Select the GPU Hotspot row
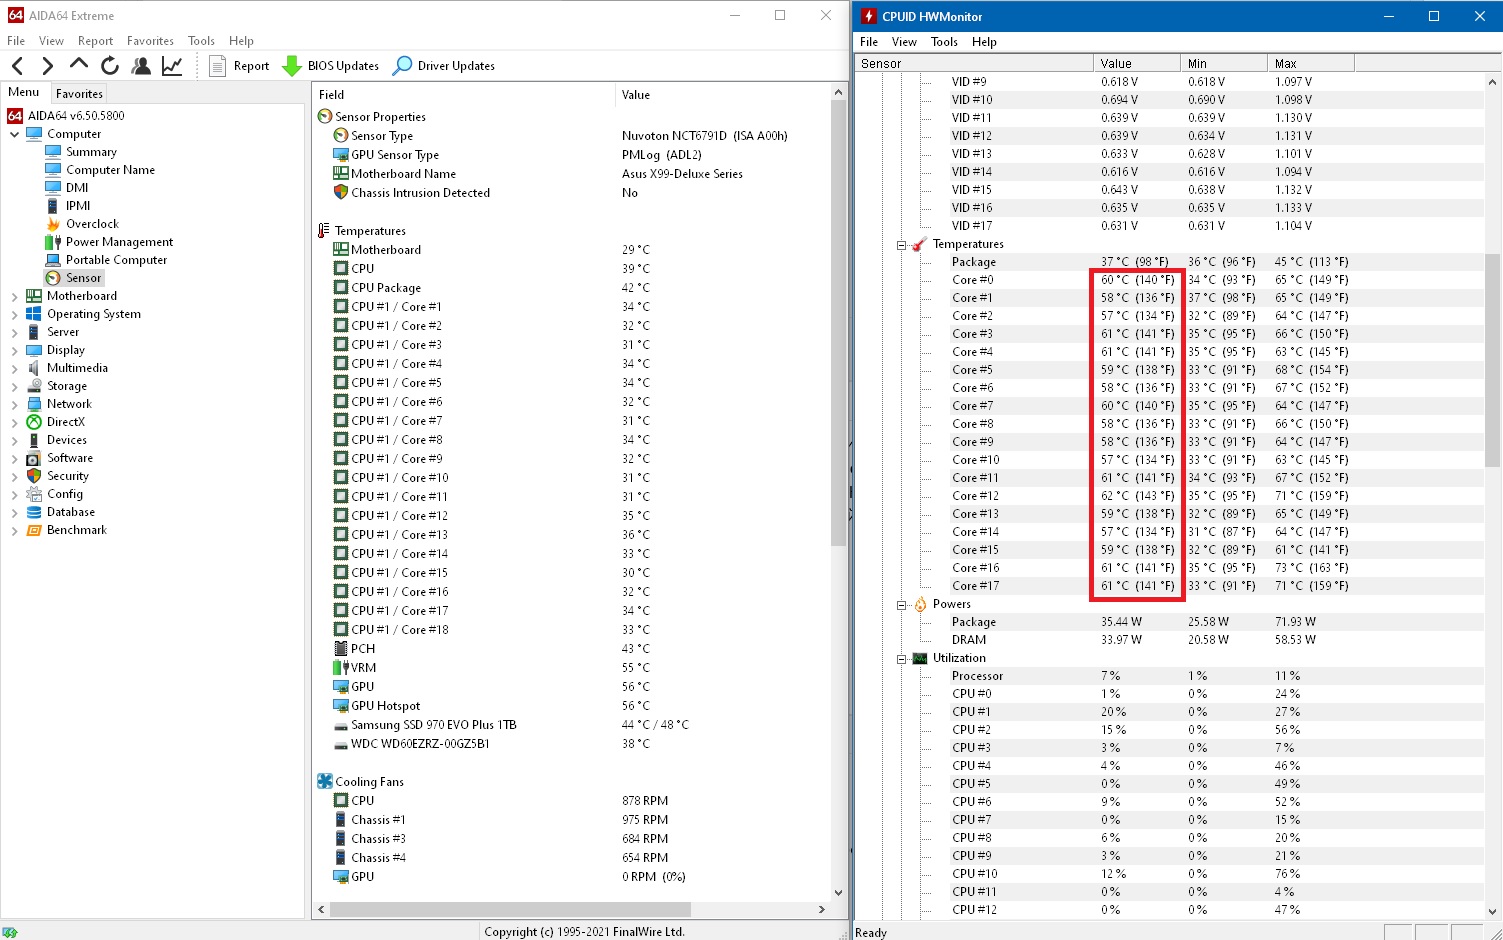Image resolution: width=1503 pixels, height=940 pixels. pyautogui.click(x=572, y=706)
